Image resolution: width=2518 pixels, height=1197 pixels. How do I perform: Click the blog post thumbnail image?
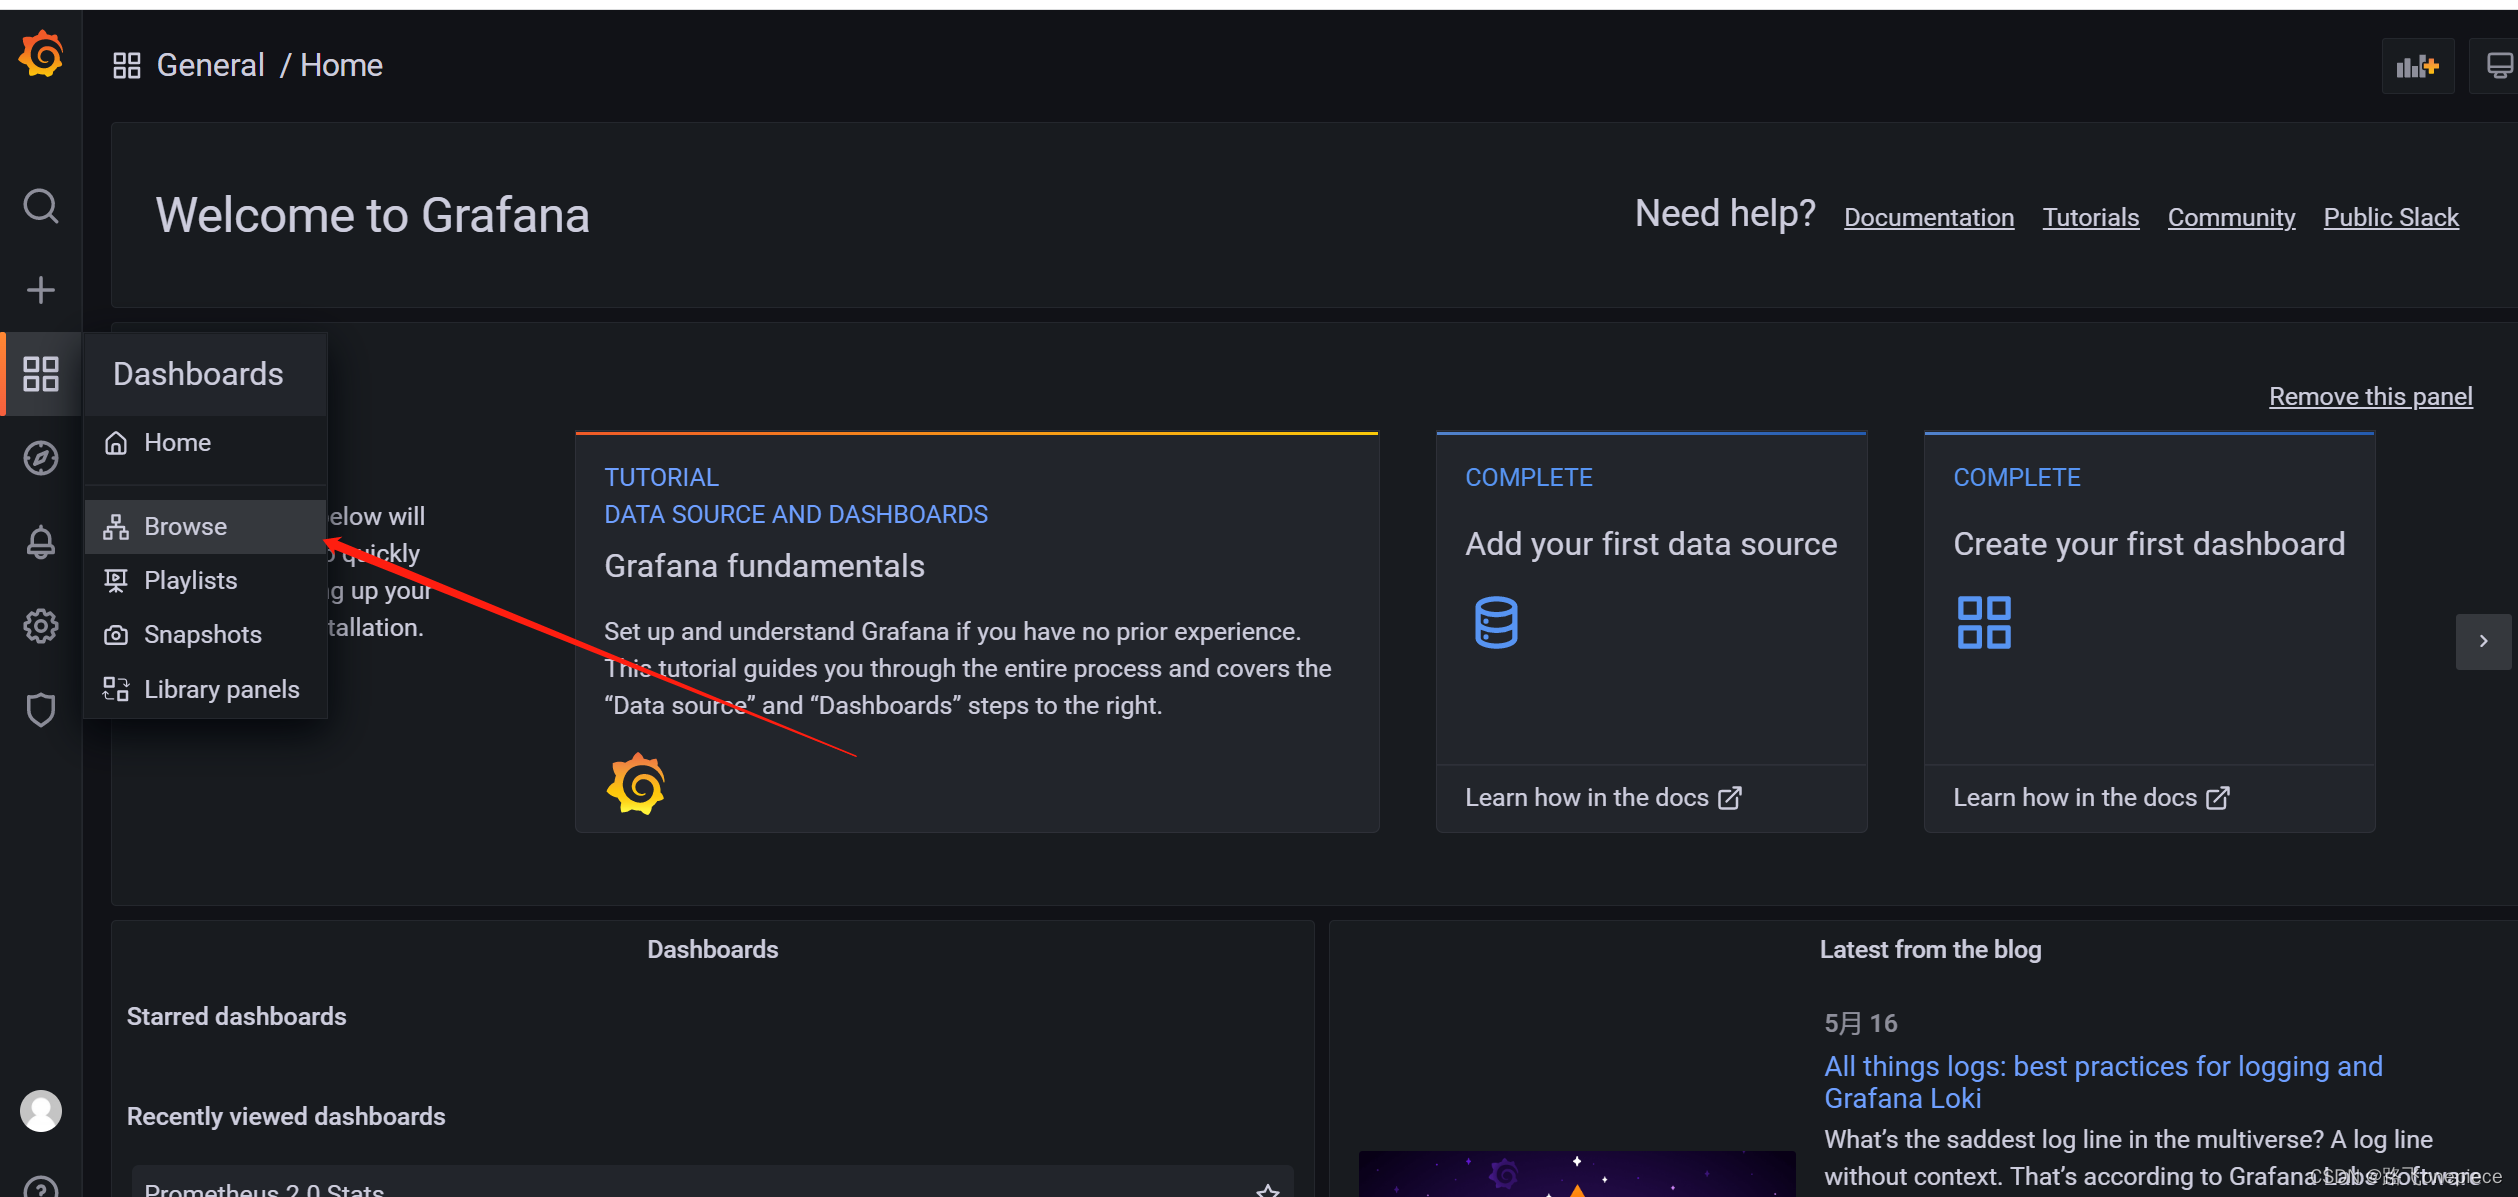coord(1577,1174)
